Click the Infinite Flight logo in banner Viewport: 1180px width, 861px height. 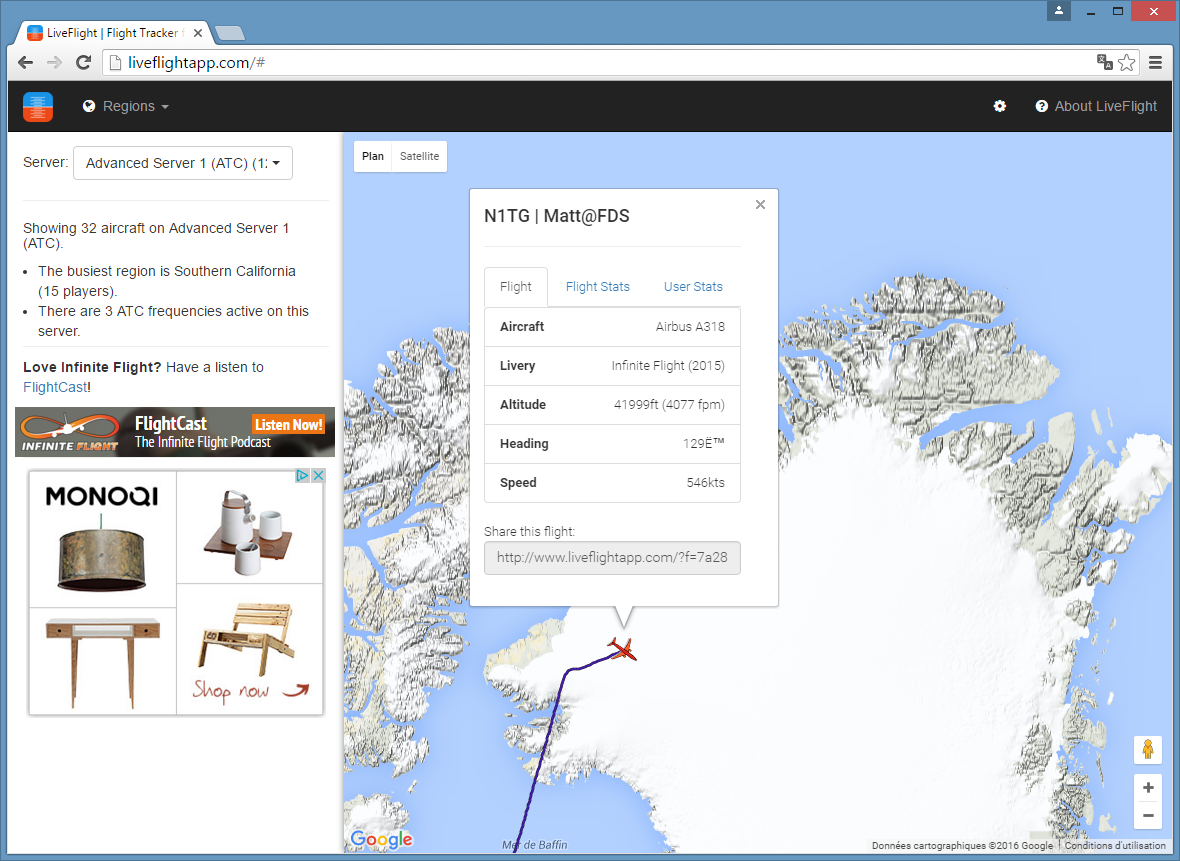coord(69,433)
